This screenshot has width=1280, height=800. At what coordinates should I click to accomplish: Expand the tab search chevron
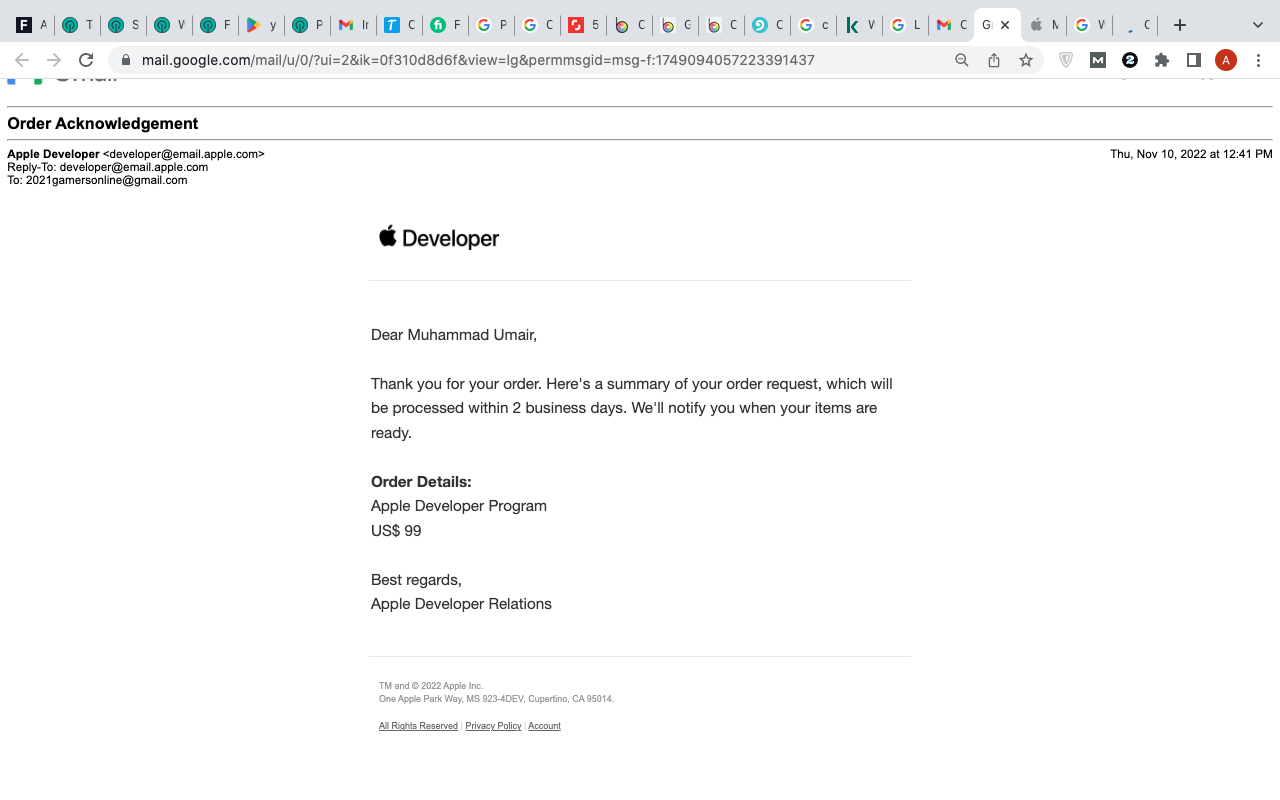(x=1258, y=25)
